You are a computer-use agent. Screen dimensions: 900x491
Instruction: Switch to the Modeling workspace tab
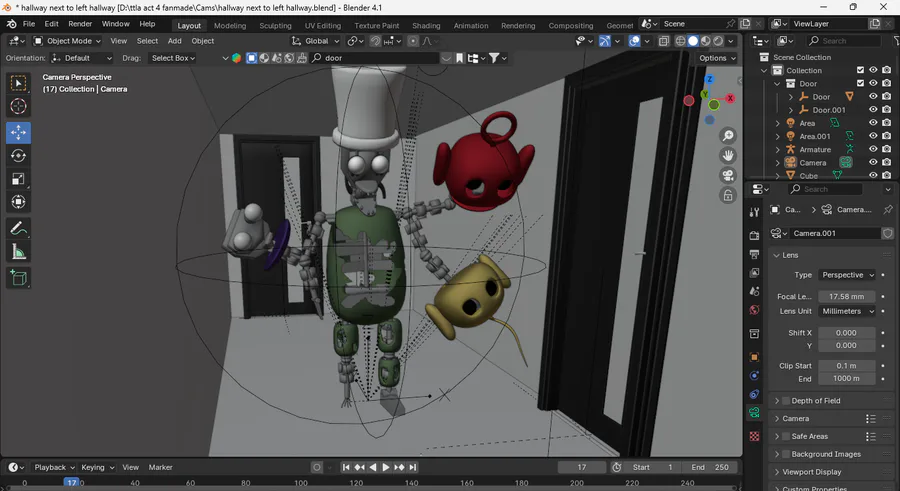click(x=230, y=25)
